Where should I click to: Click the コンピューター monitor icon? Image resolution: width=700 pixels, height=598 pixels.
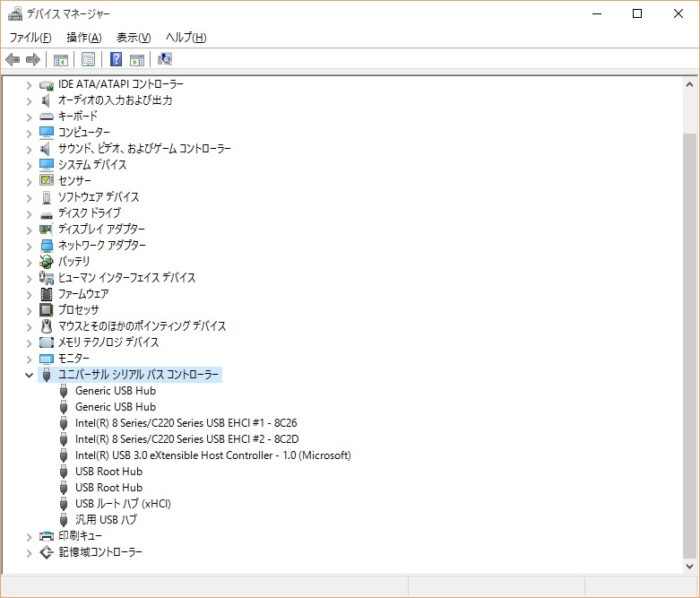pos(46,133)
